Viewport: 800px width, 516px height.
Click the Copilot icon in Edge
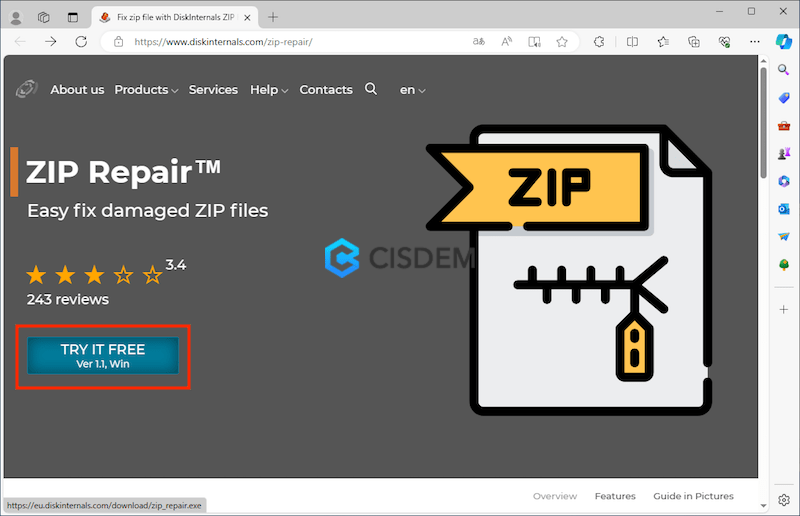783,42
